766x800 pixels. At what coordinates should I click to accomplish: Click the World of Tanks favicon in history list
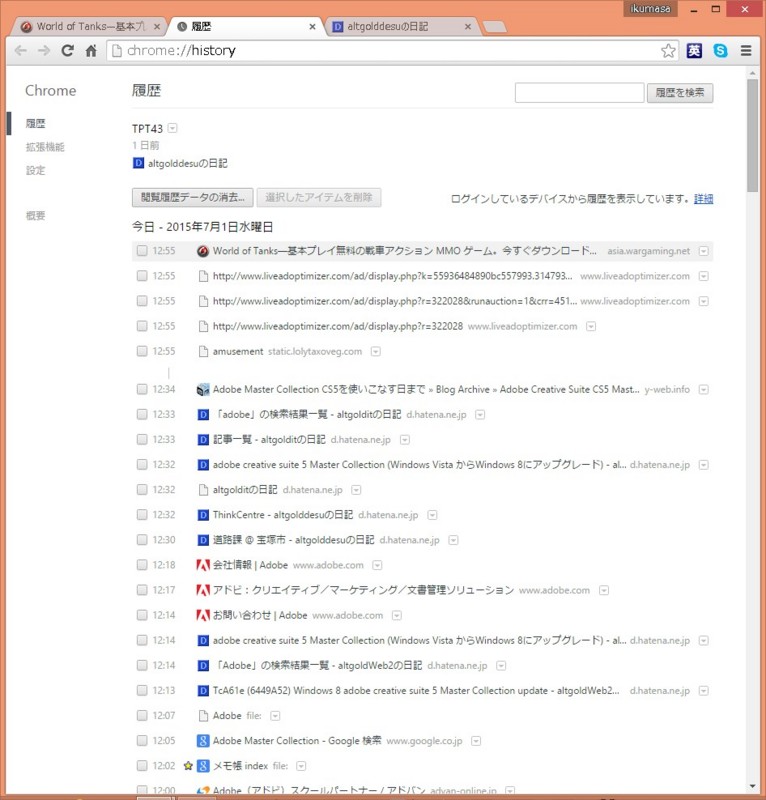pyautogui.click(x=203, y=251)
